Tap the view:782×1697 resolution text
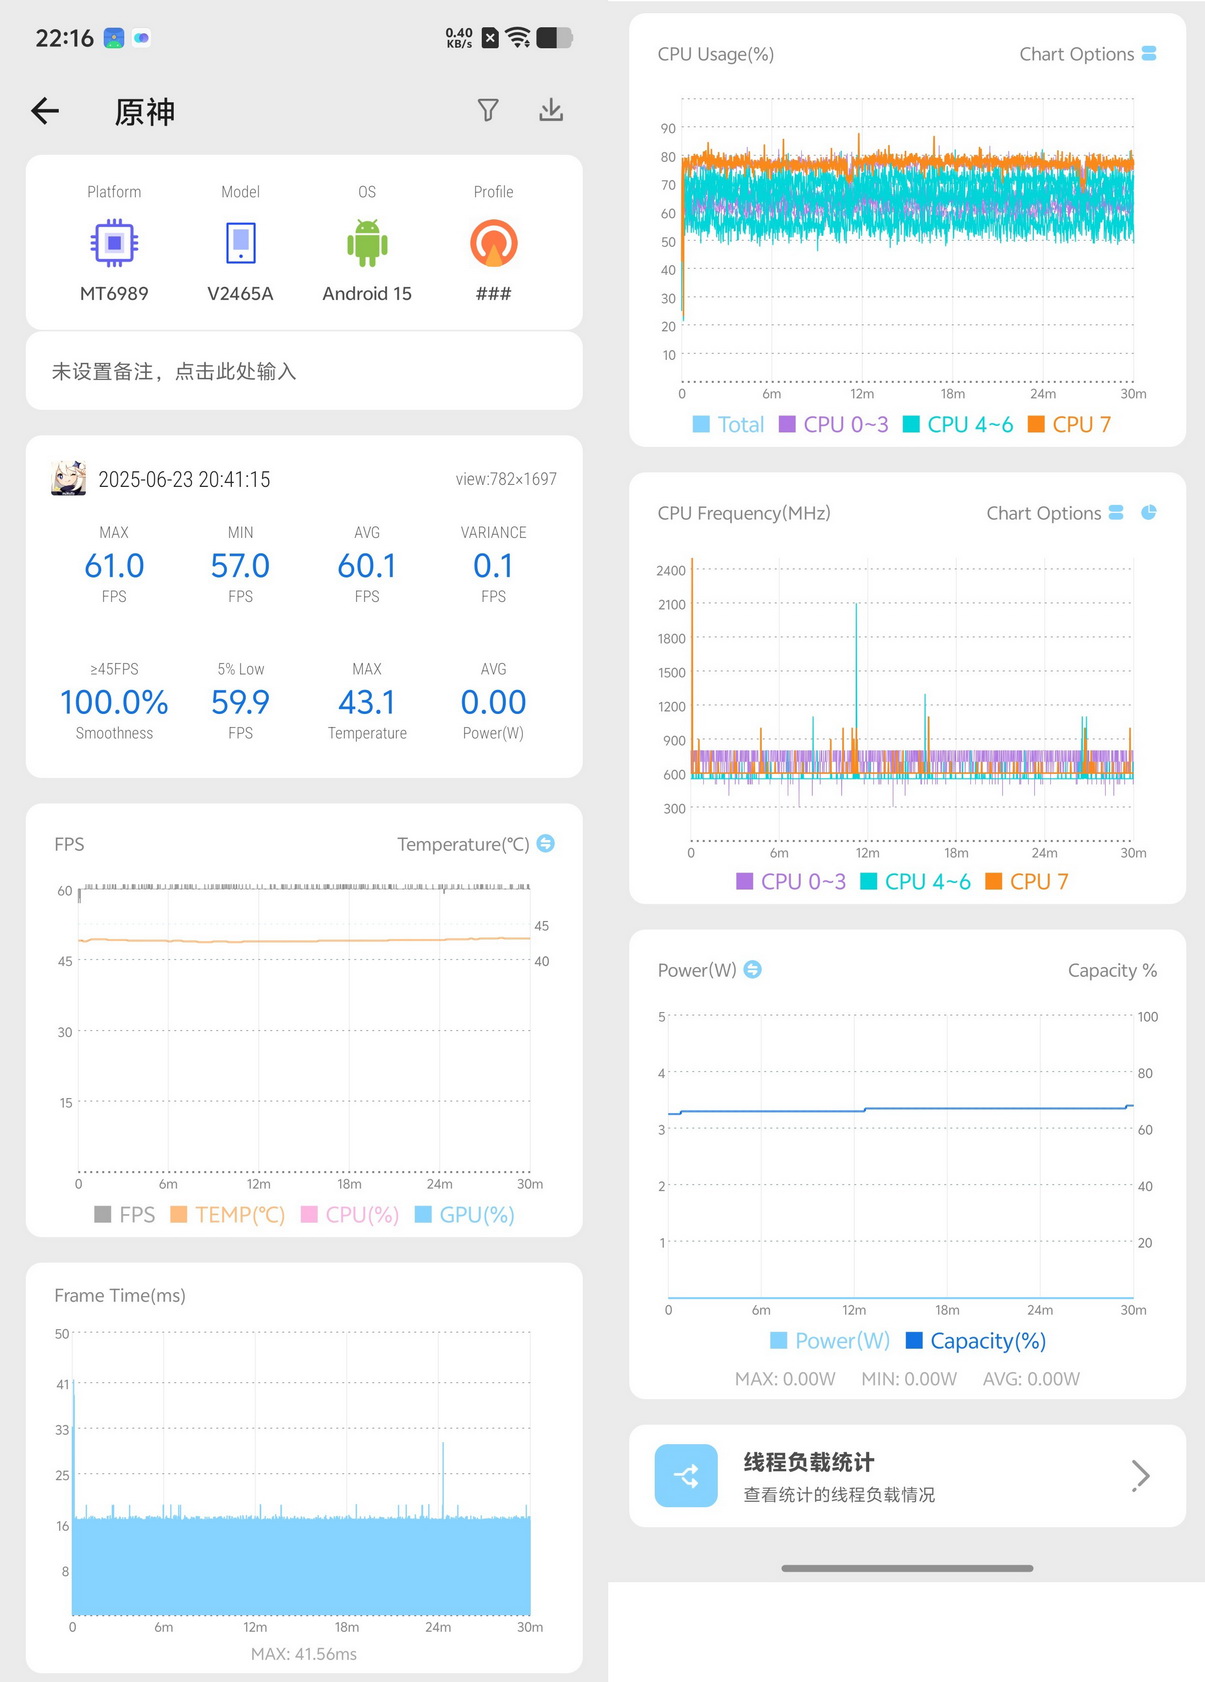The height and width of the screenshot is (1682, 1205). tap(506, 479)
